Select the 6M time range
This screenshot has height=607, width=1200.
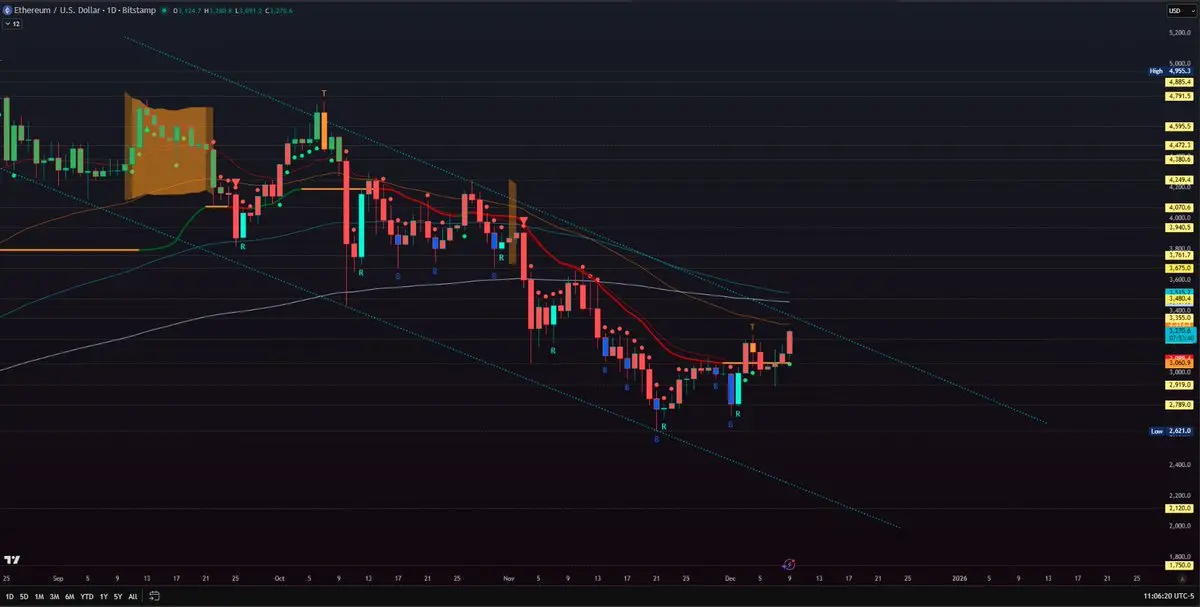click(x=69, y=597)
